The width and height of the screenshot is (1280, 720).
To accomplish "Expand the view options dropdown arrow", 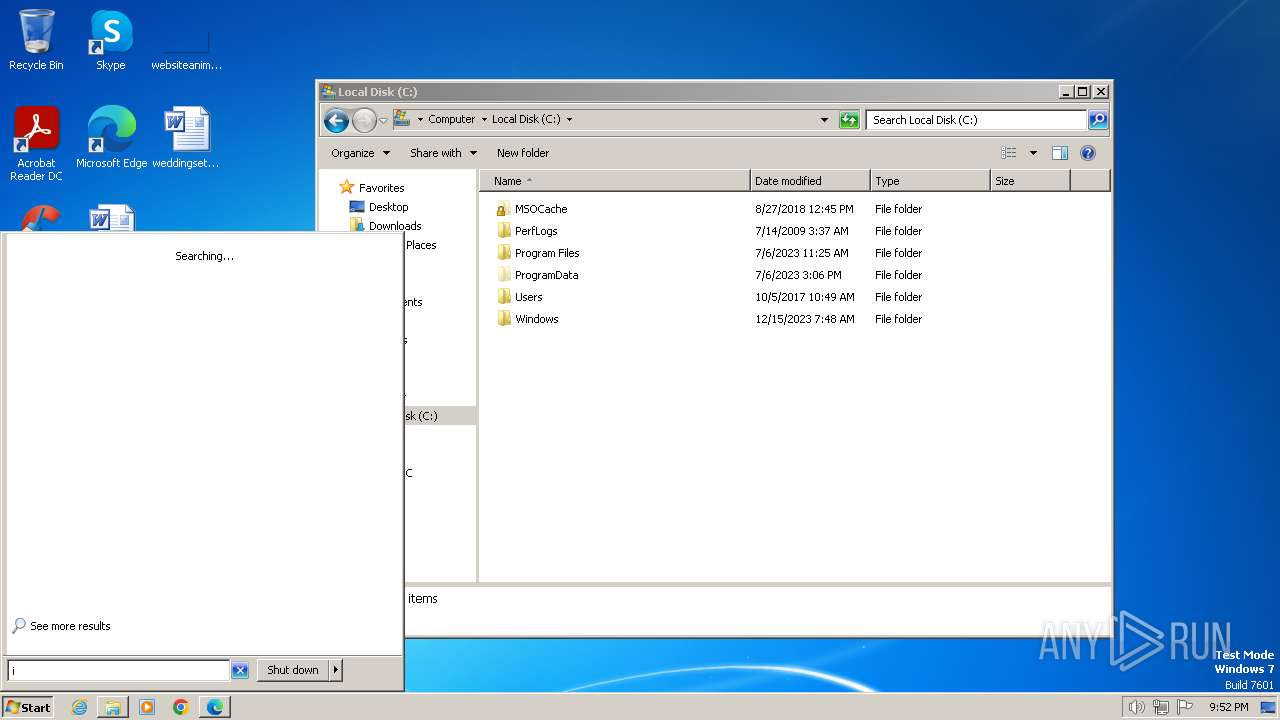I will tap(1033, 153).
